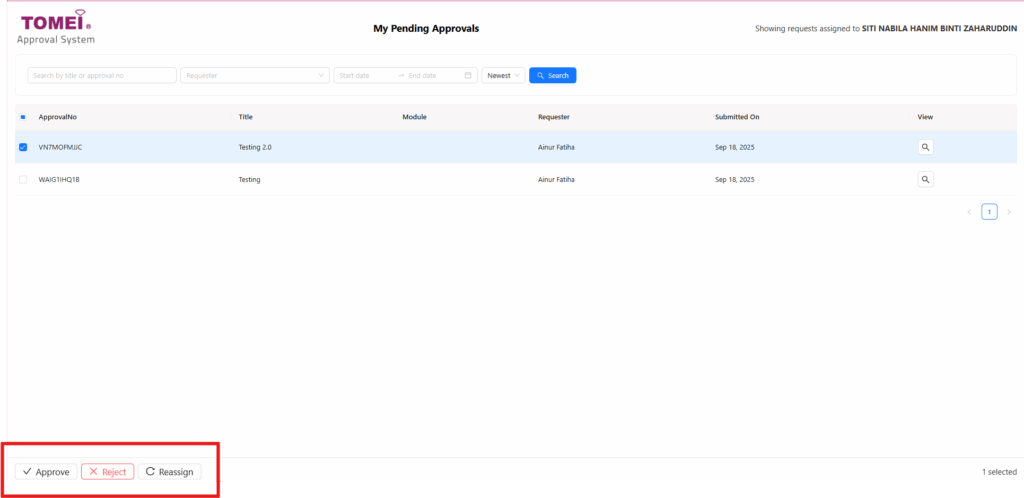Click the Submitted On column header
Viewport: 1024px width, 498px height.
[x=737, y=117]
